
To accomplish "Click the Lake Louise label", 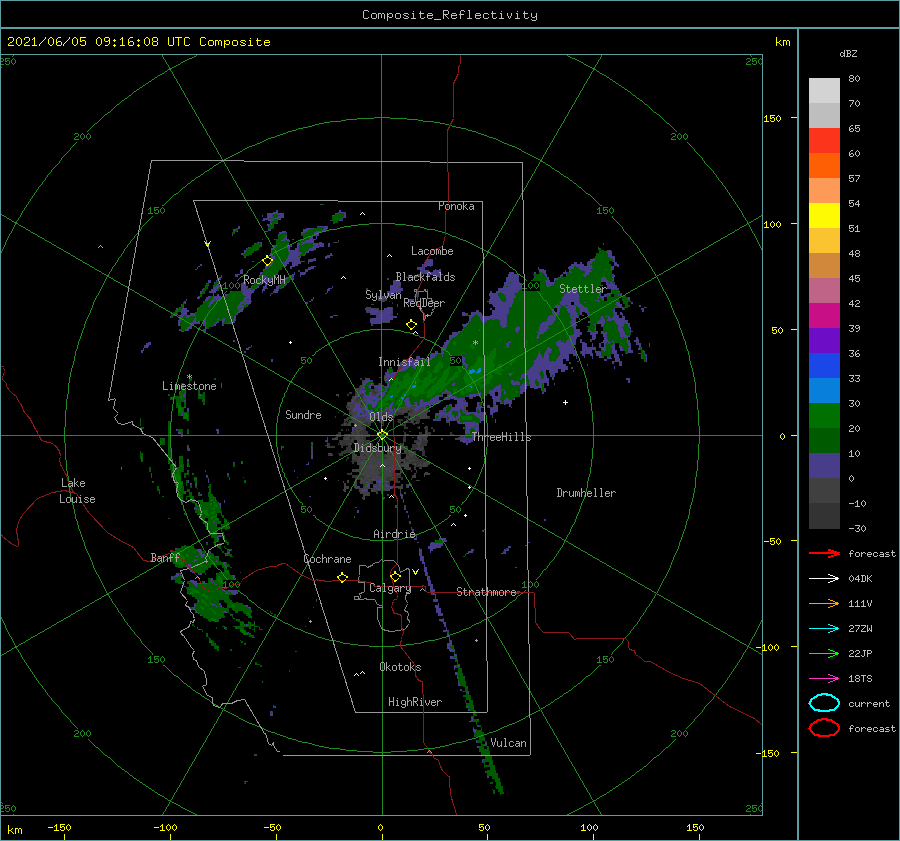I will point(77,491).
